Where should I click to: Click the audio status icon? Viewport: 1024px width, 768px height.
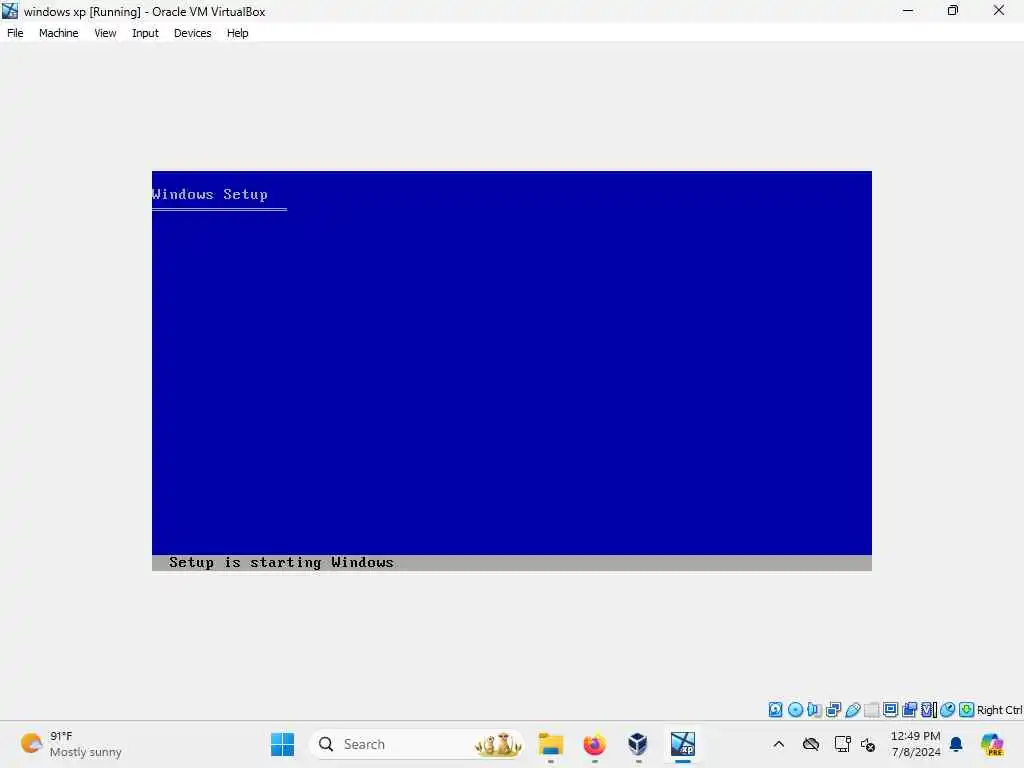(814, 710)
